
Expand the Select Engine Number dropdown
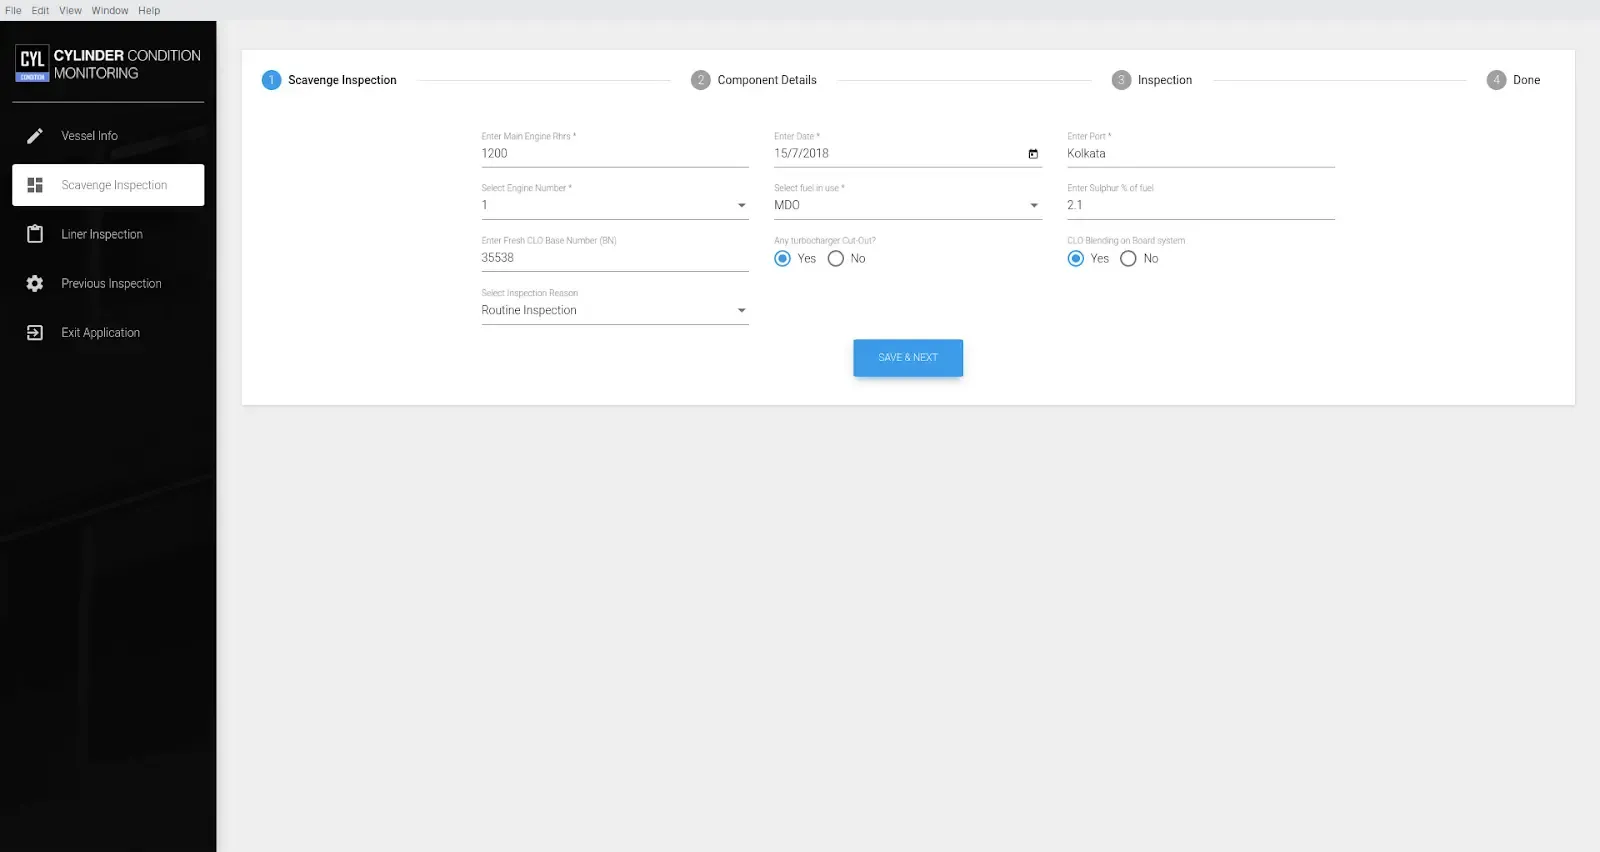pos(741,206)
